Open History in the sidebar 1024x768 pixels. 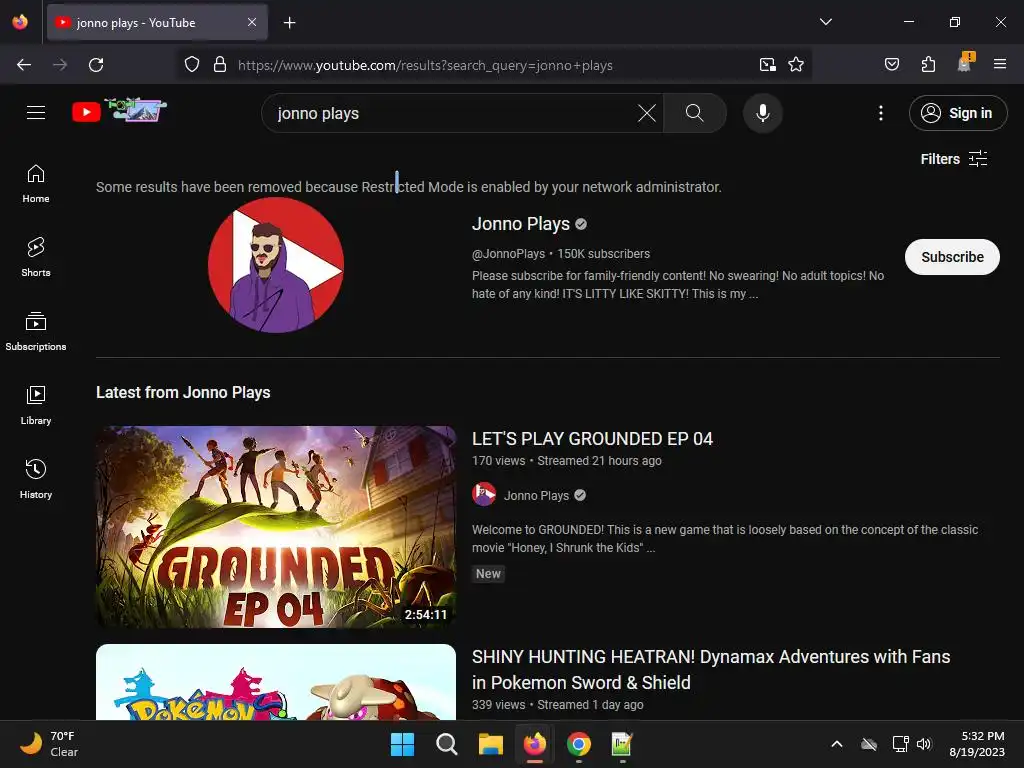[x=36, y=479]
